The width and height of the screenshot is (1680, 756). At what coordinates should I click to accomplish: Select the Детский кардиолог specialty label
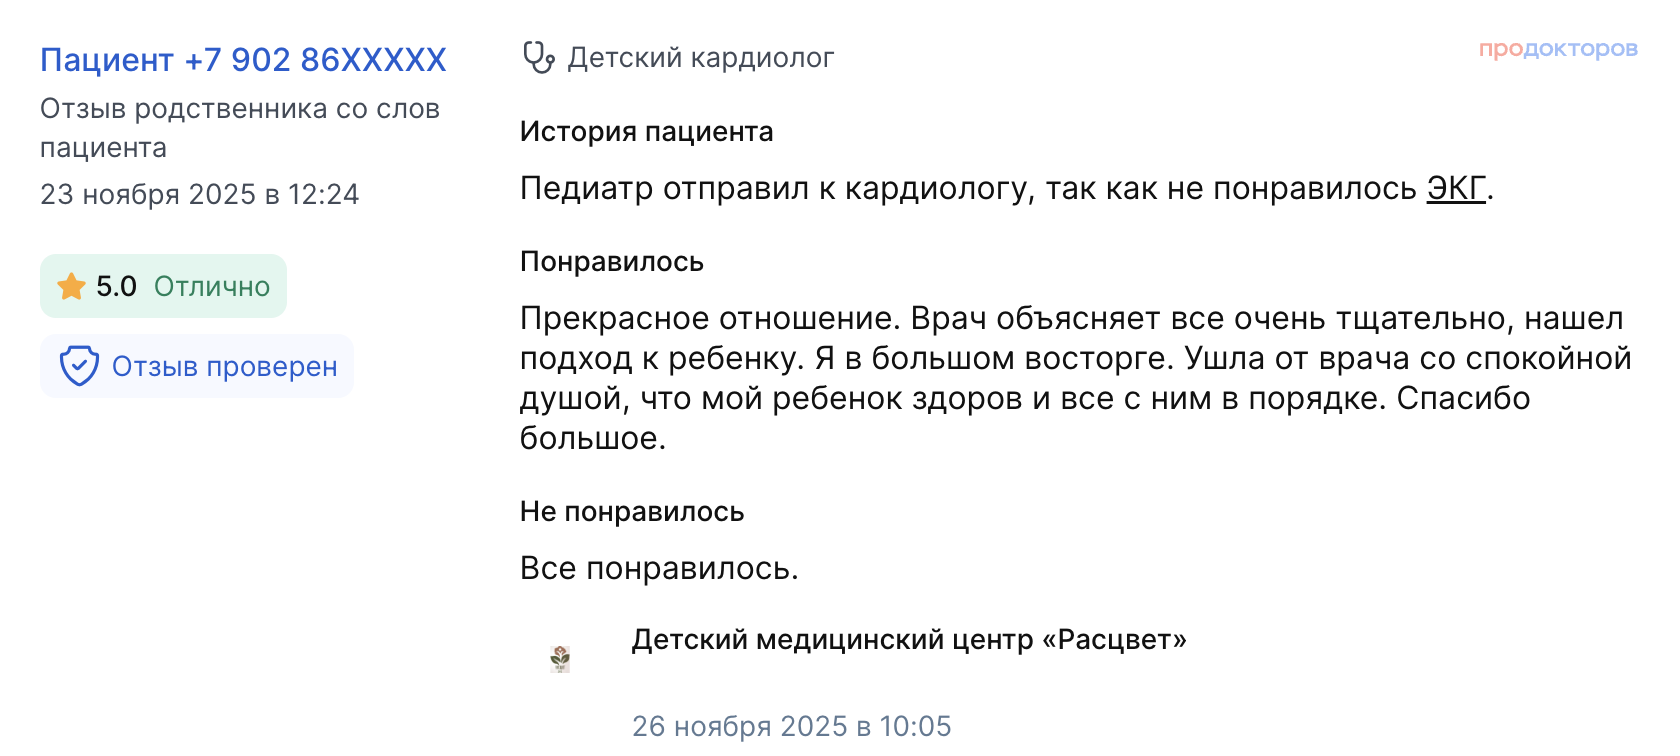(700, 58)
